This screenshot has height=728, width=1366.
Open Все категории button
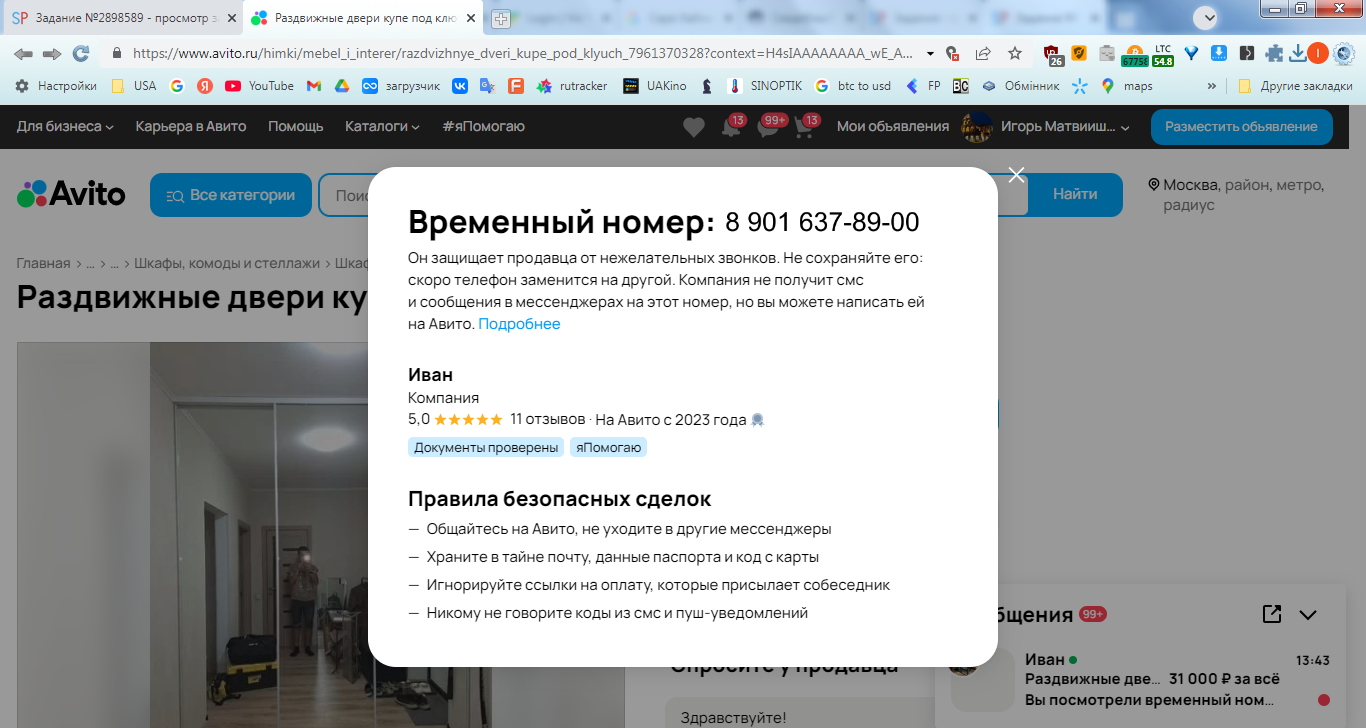click(231, 195)
